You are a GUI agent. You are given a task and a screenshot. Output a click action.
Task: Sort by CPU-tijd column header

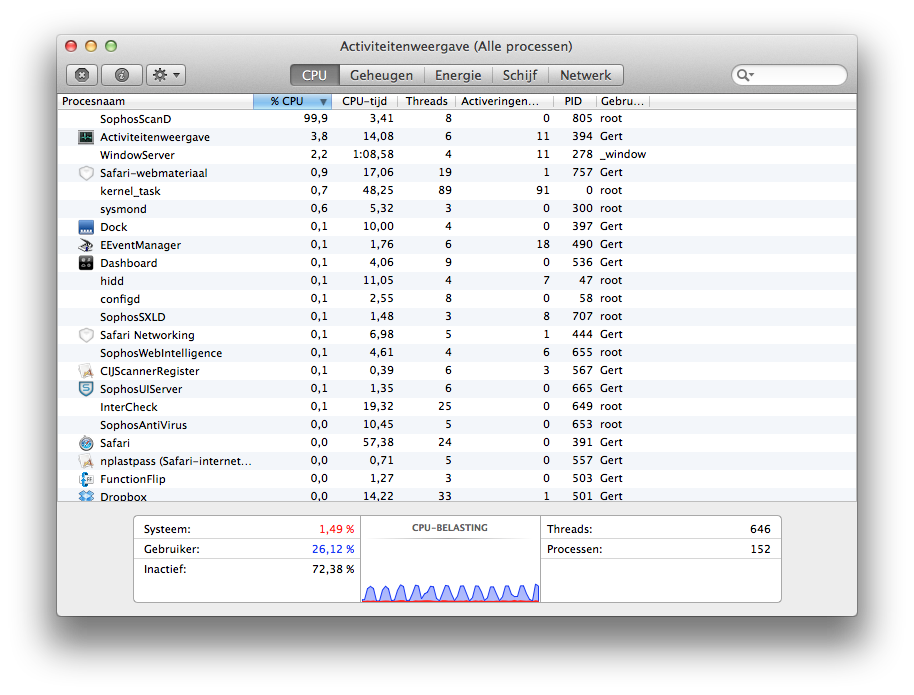(x=364, y=101)
